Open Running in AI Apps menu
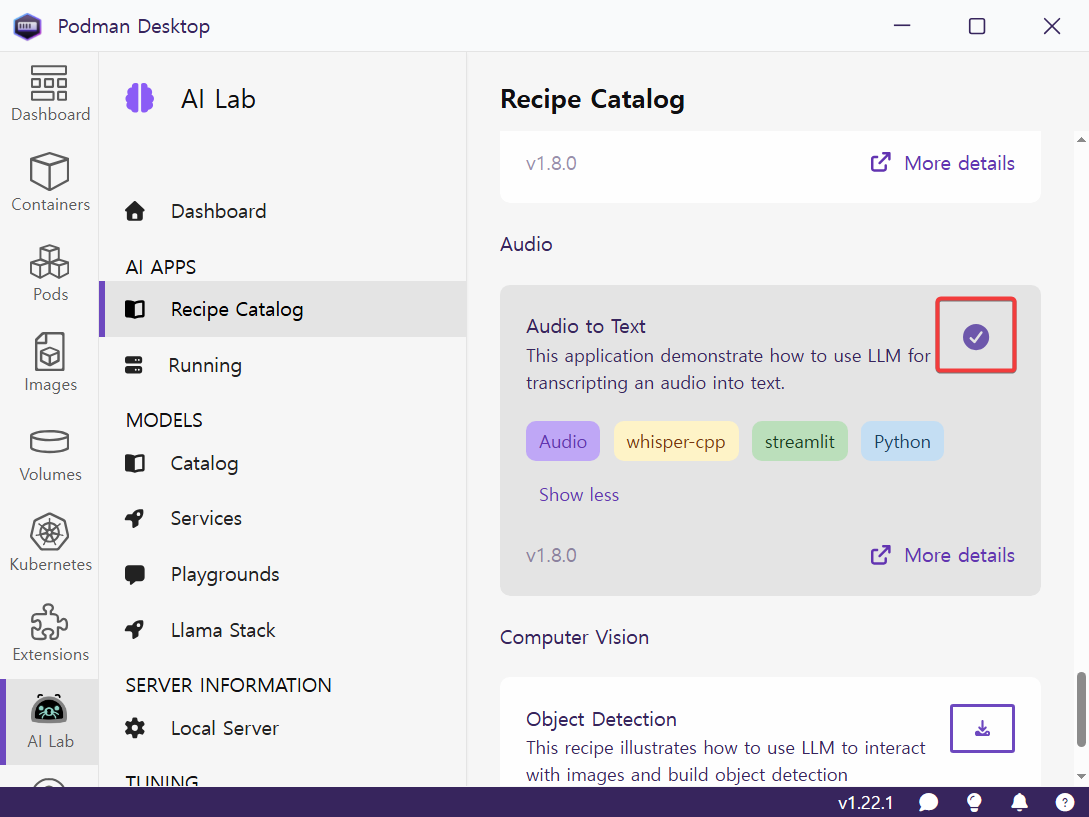 click(204, 365)
